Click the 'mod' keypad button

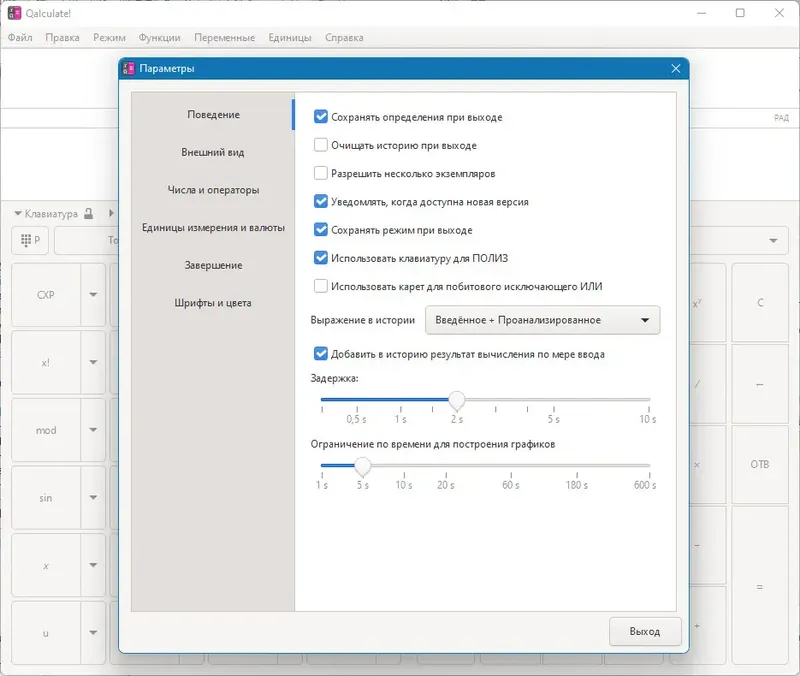coord(46,430)
